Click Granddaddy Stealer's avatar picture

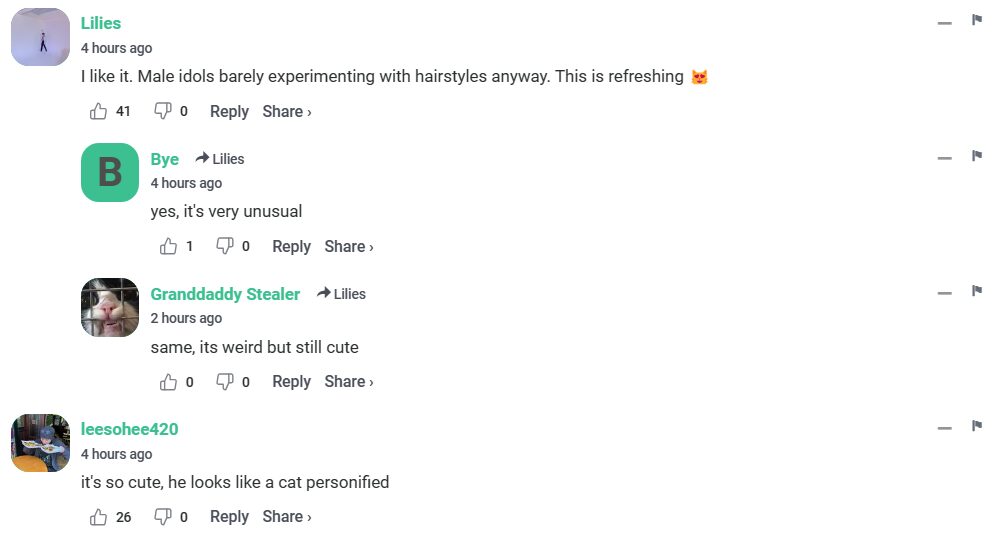pyautogui.click(x=110, y=307)
